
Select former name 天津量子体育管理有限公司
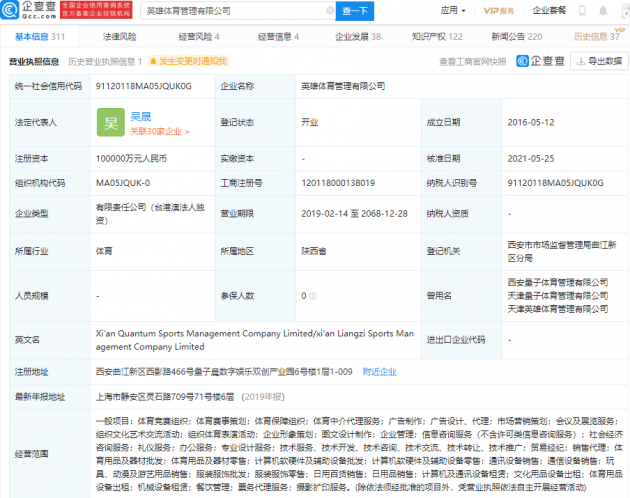[x=558, y=296]
